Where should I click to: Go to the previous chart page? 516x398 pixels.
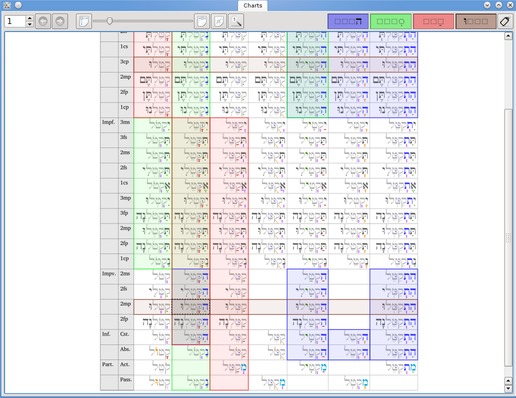(x=43, y=21)
